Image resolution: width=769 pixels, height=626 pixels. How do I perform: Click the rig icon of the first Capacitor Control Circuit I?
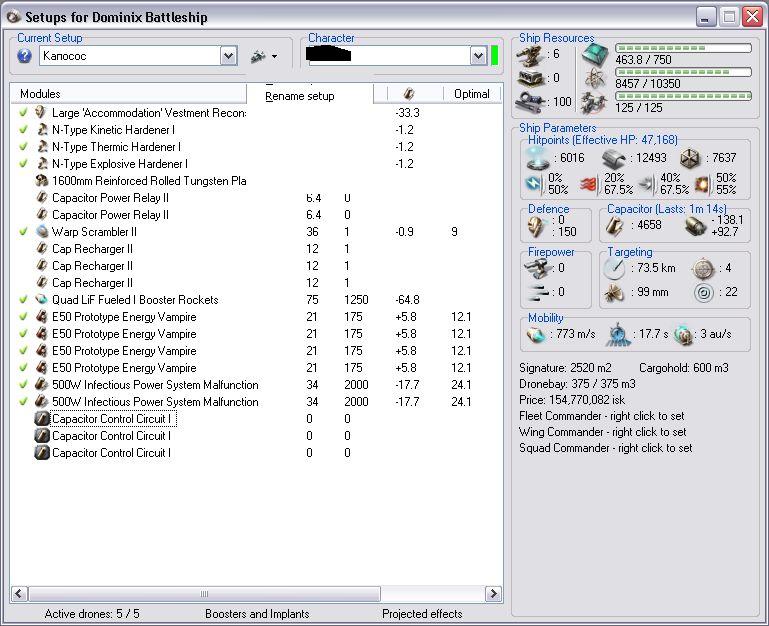click(42, 418)
